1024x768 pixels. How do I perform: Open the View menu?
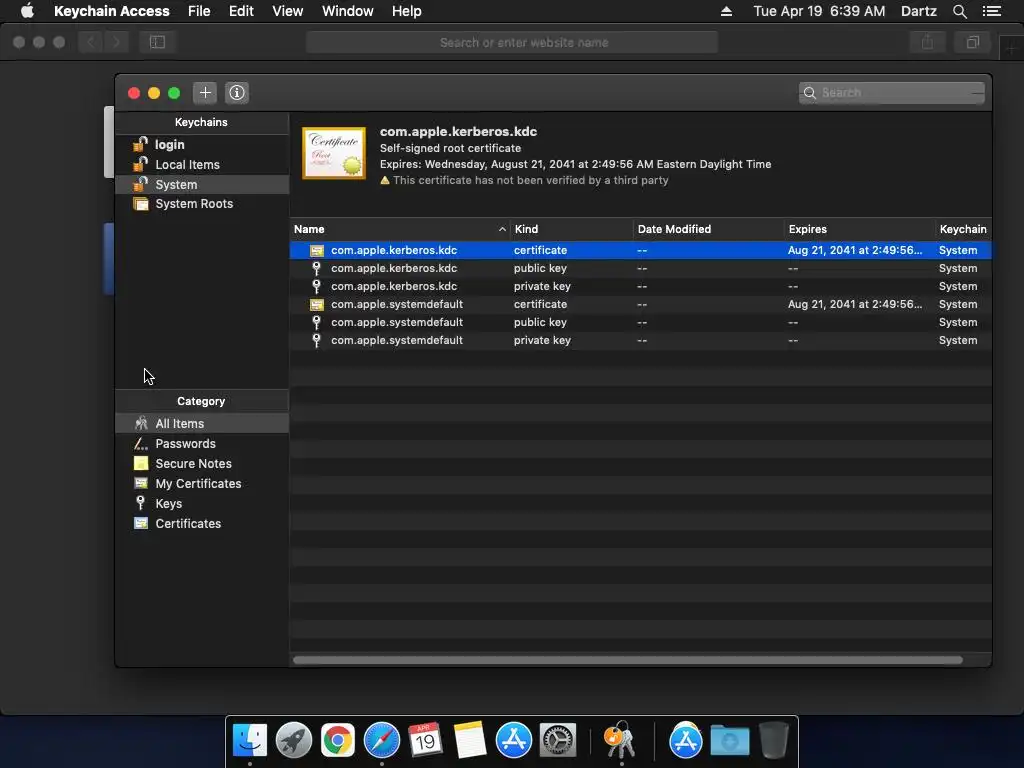tap(287, 11)
